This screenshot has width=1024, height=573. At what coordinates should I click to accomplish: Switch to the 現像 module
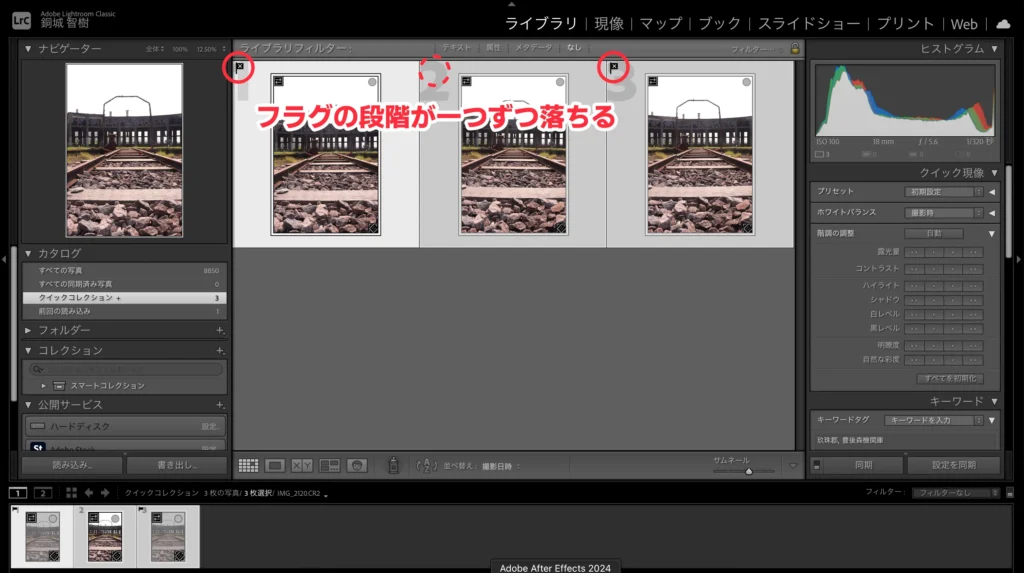coord(608,23)
